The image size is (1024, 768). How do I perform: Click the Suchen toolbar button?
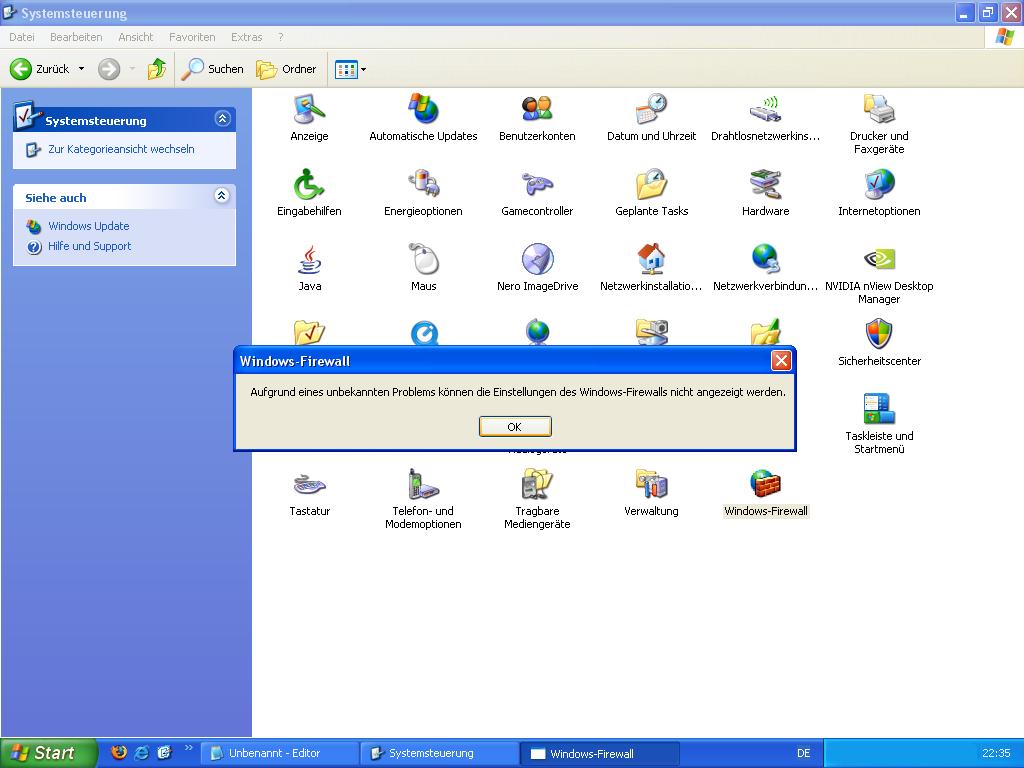212,69
